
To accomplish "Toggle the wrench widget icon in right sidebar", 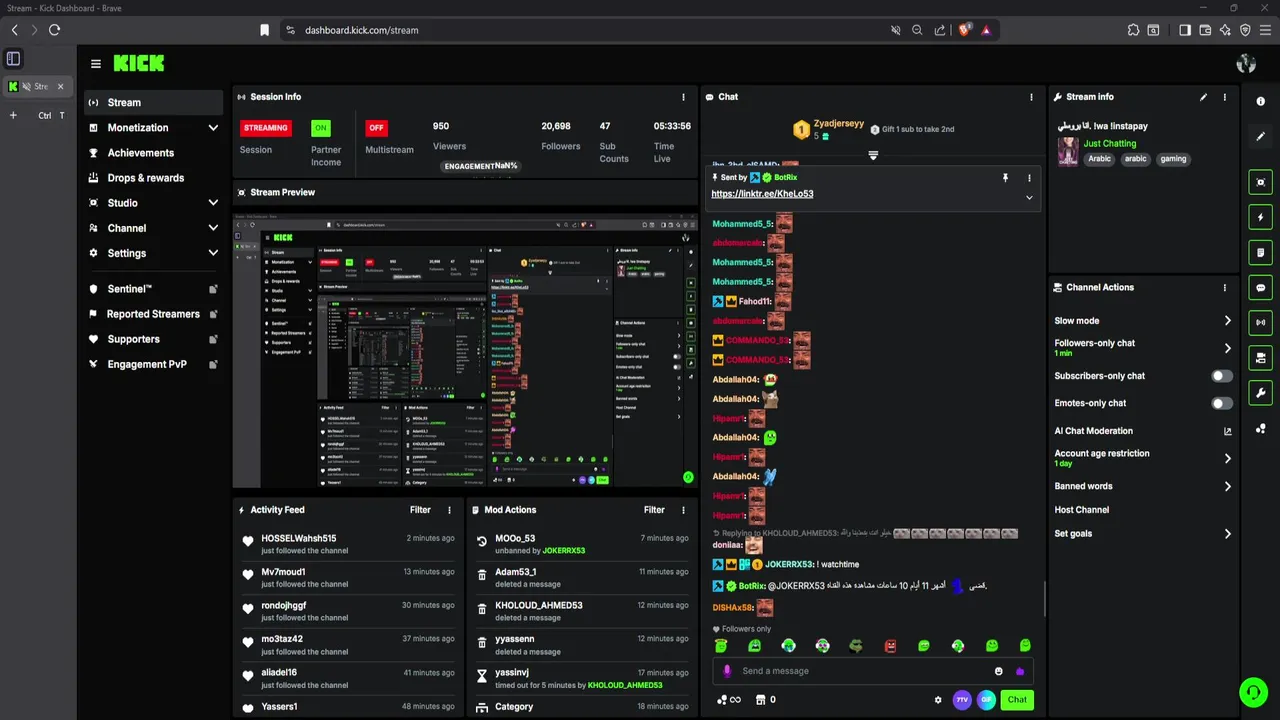I will click(1261, 393).
